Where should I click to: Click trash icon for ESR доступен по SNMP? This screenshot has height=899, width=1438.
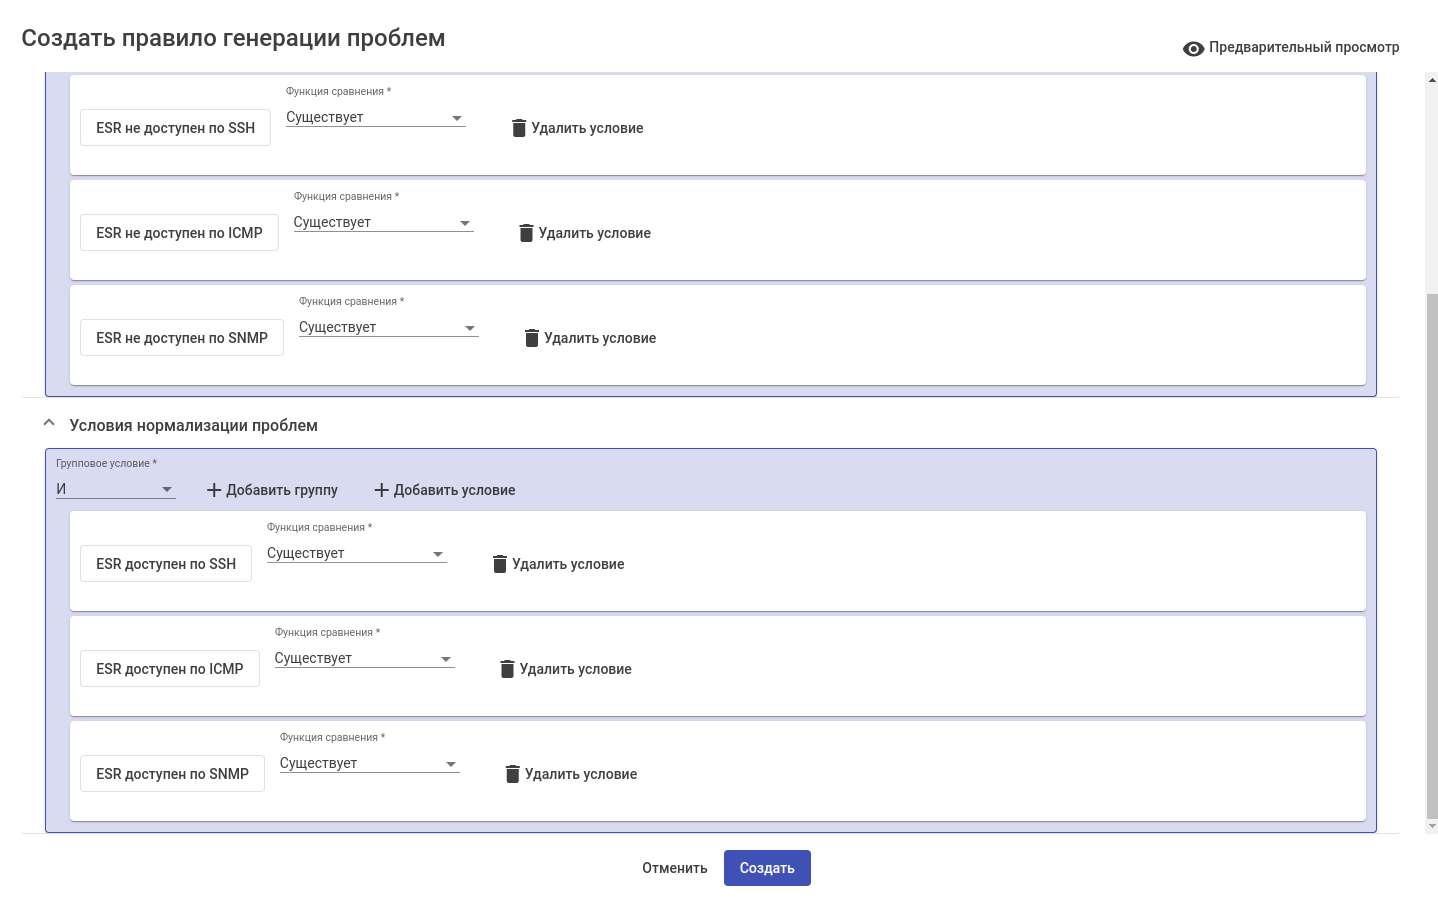pos(513,774)
